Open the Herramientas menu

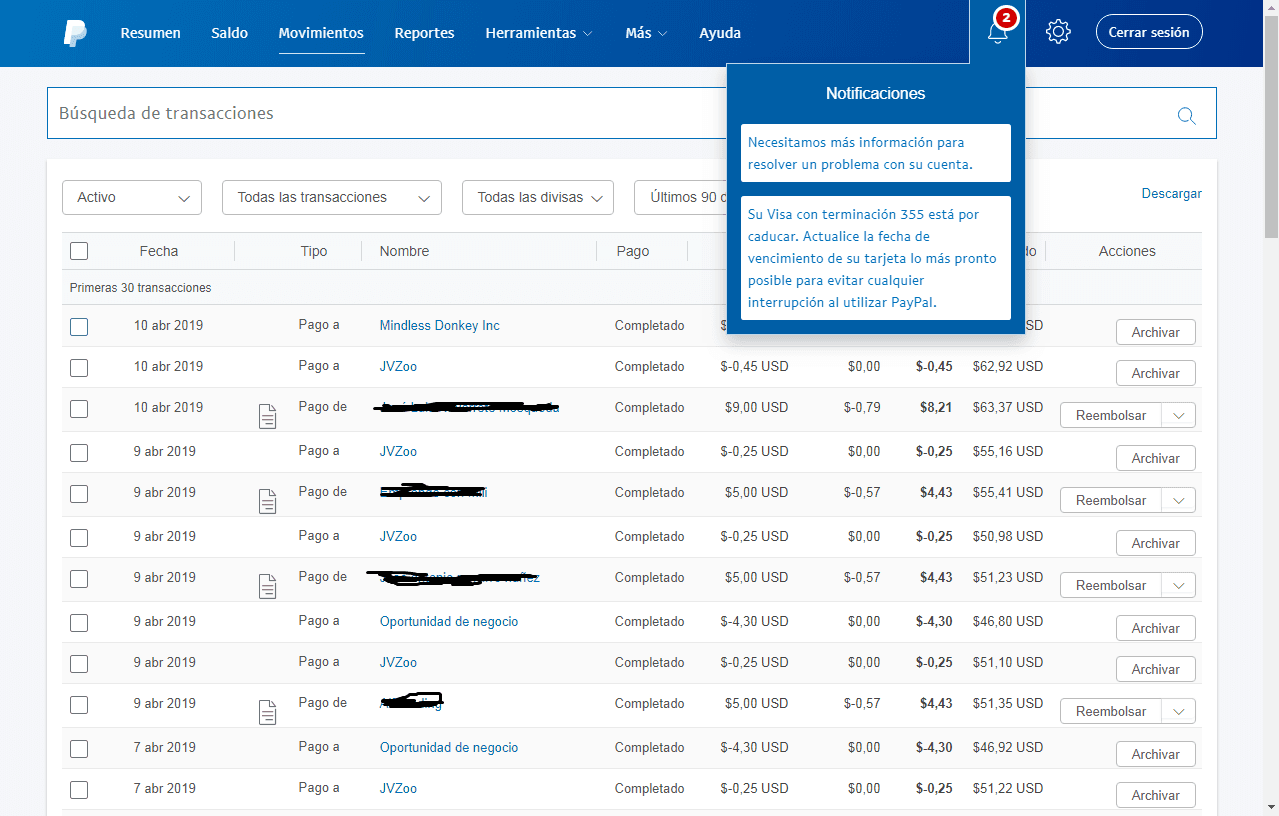coord(538,33)
